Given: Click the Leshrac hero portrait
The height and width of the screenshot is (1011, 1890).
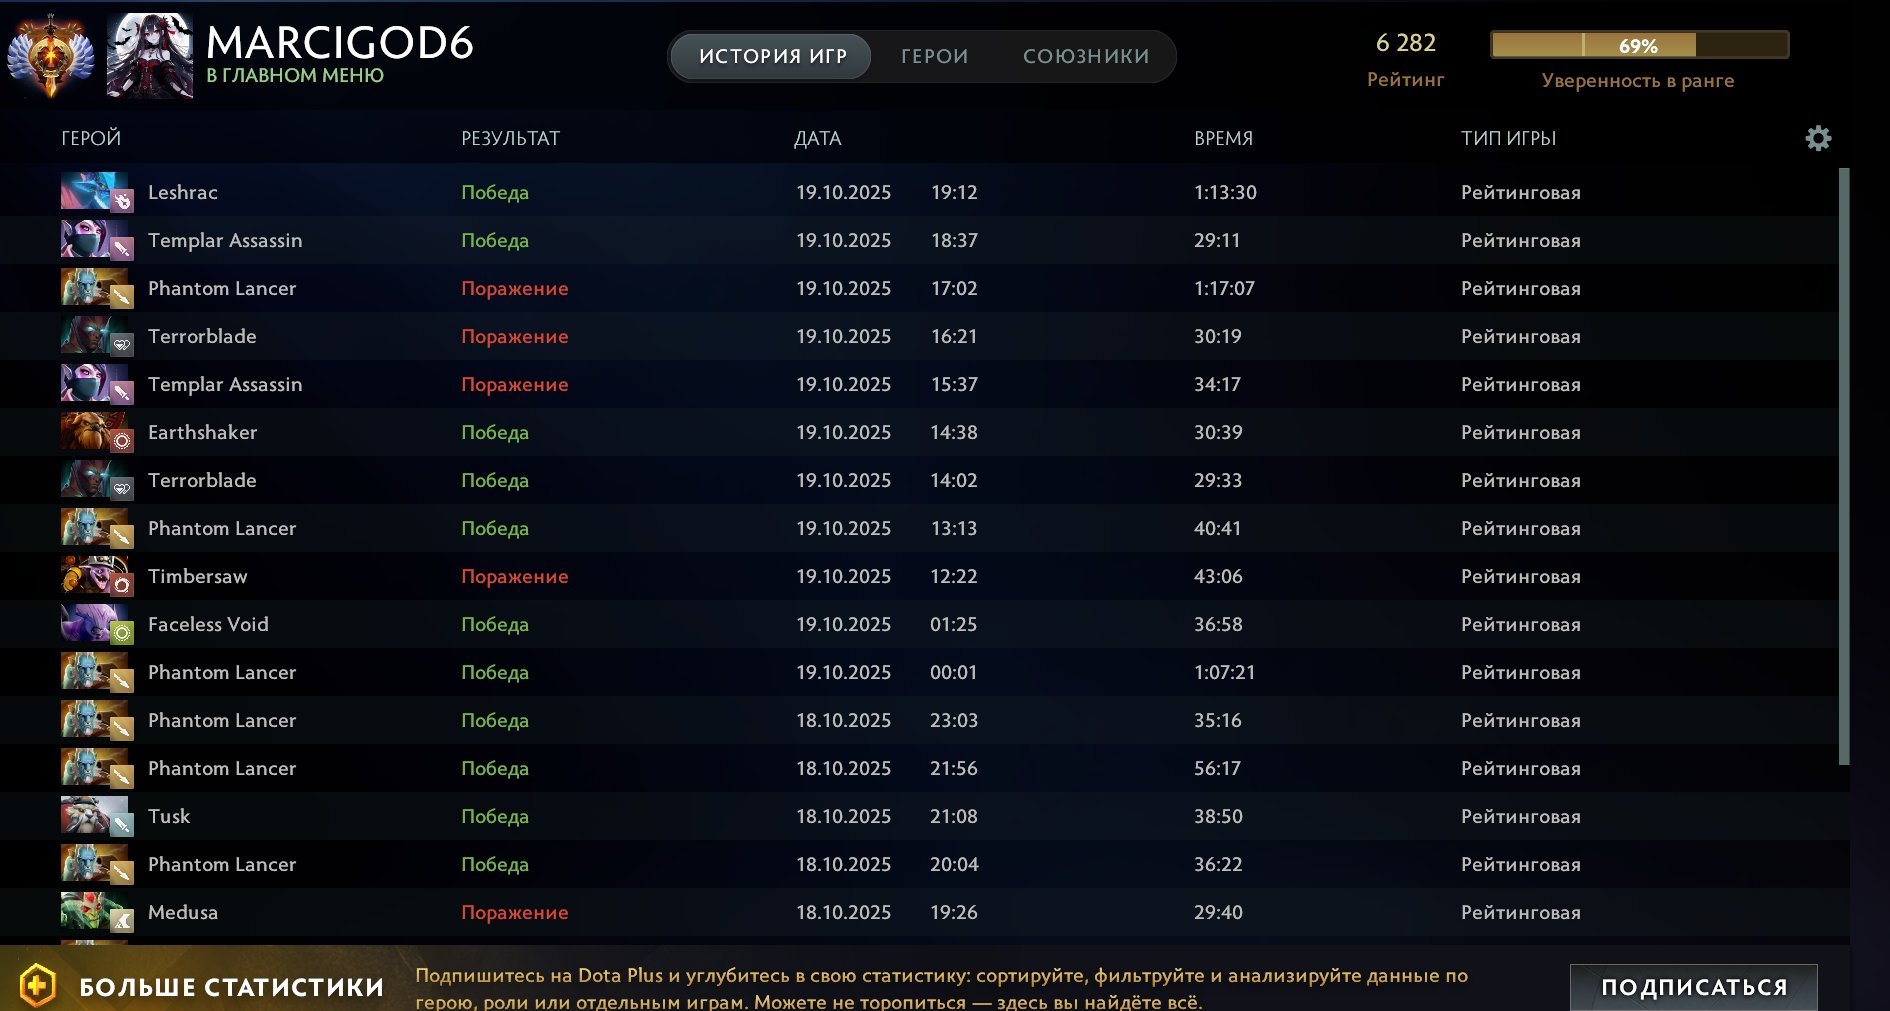Looking at the screenshot, I should coord(96,192).
